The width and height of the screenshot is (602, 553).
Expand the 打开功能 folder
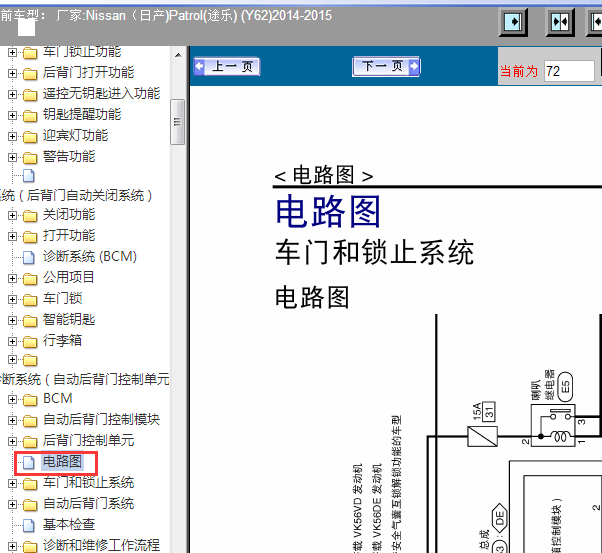(12, 236)
